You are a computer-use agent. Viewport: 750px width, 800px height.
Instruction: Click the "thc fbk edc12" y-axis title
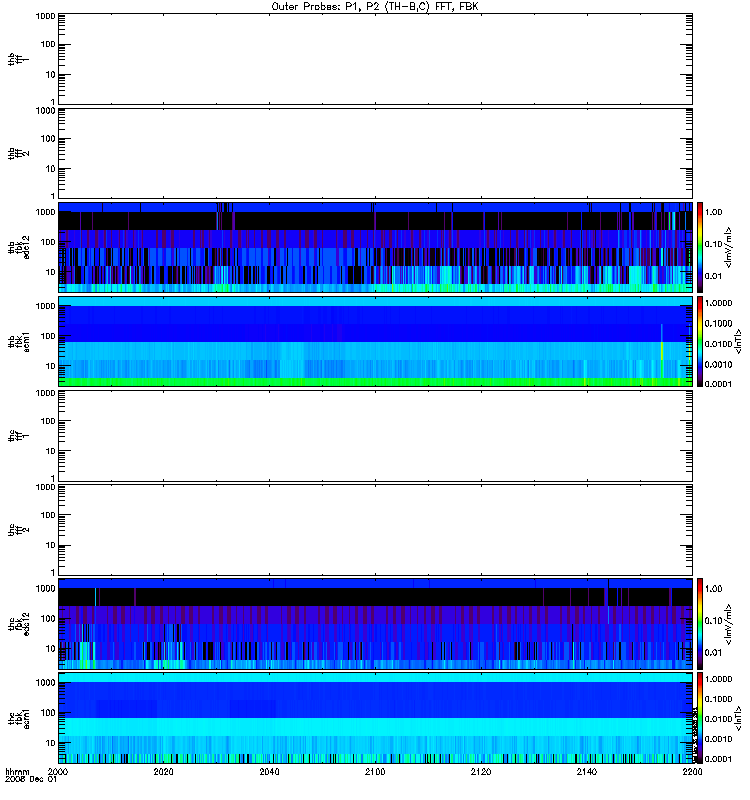(18, 623)
